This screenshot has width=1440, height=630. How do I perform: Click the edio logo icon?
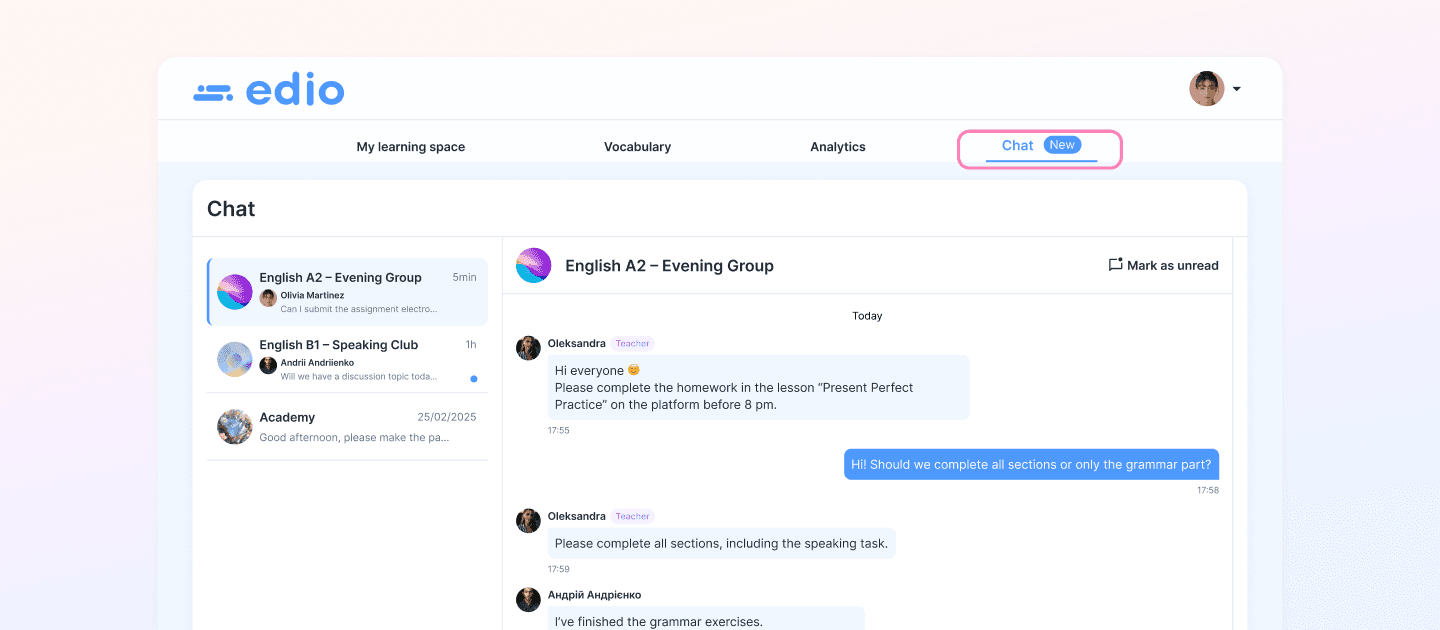click(x=212, y=90)
